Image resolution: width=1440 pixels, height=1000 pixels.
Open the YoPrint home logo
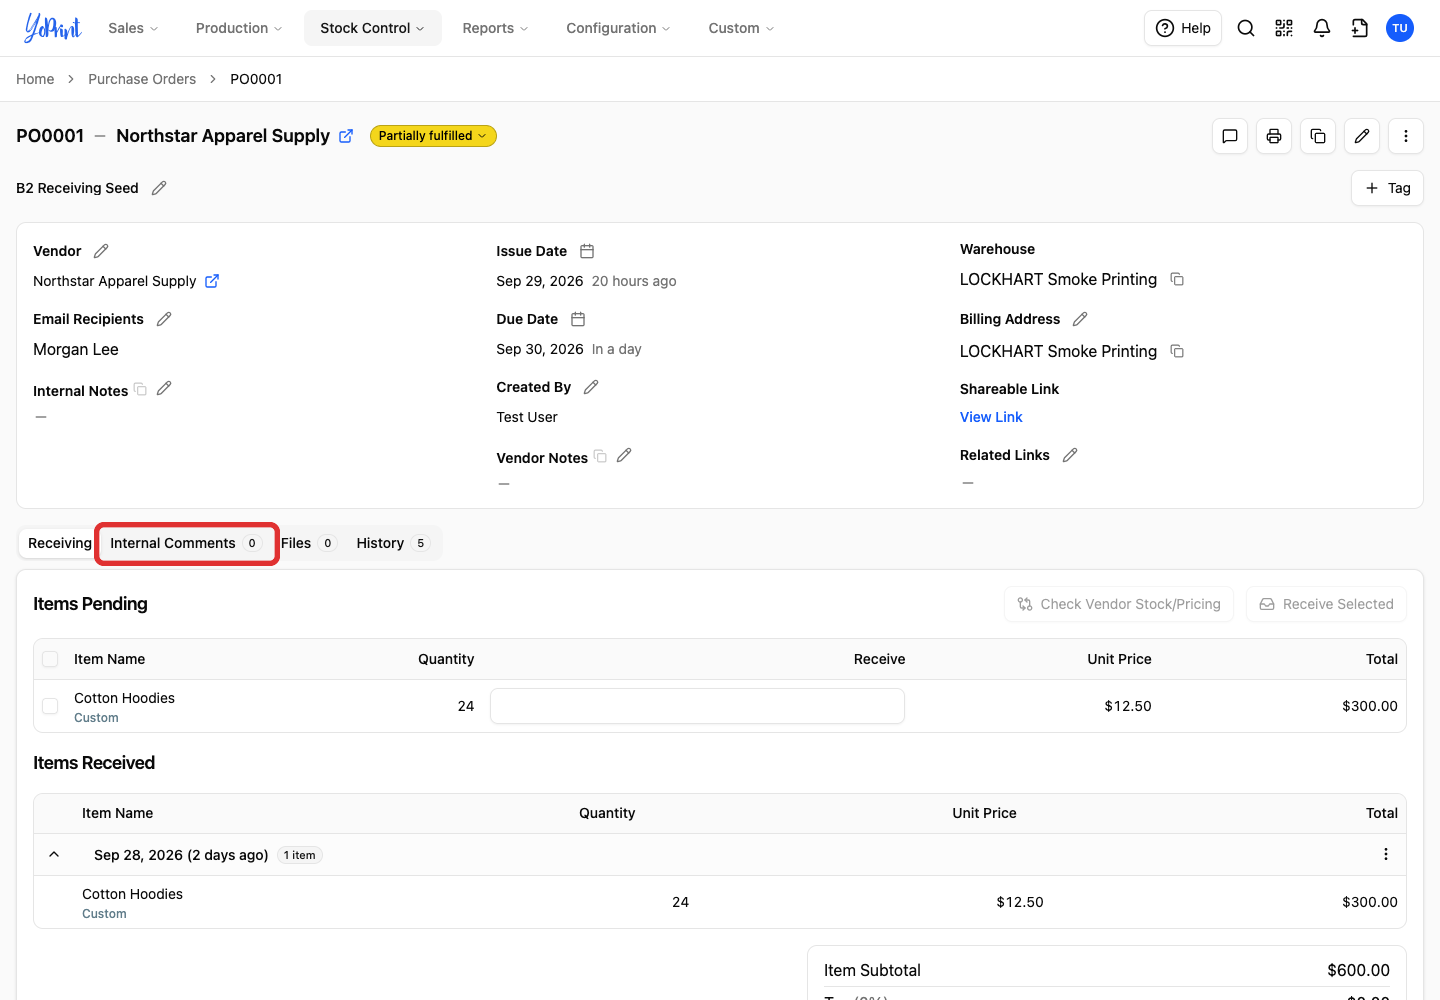[52, 28]
